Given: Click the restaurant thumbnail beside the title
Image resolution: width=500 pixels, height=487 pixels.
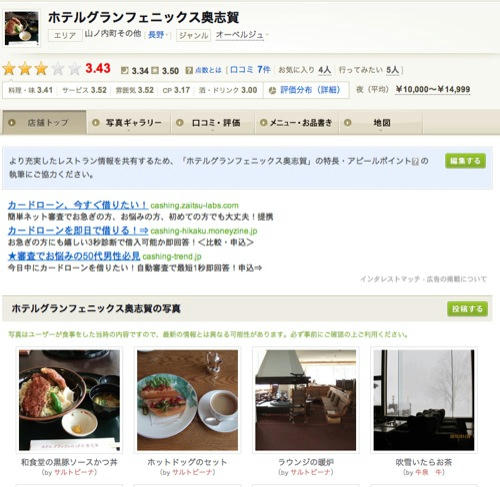Looking at the screenshot, I should (21, 28).
